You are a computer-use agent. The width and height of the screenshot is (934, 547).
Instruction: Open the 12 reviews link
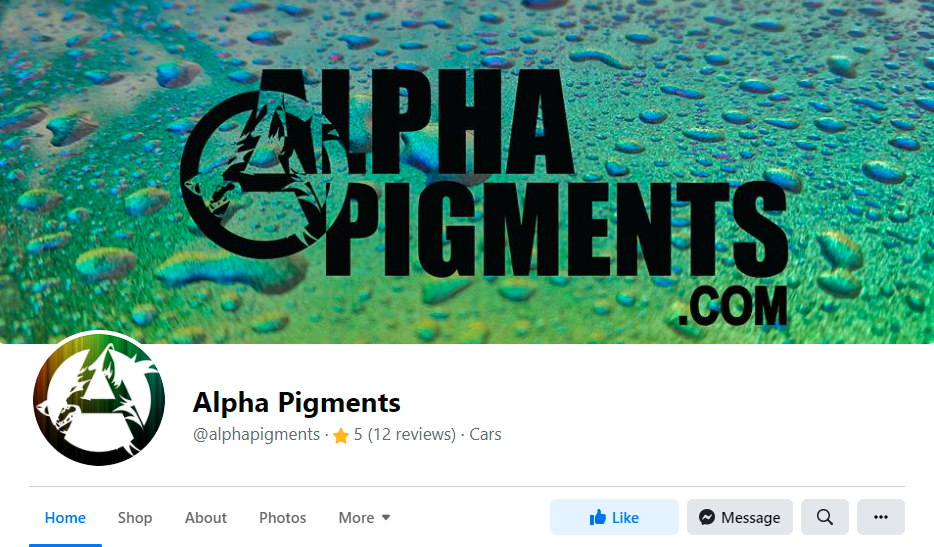coord(412,434)
